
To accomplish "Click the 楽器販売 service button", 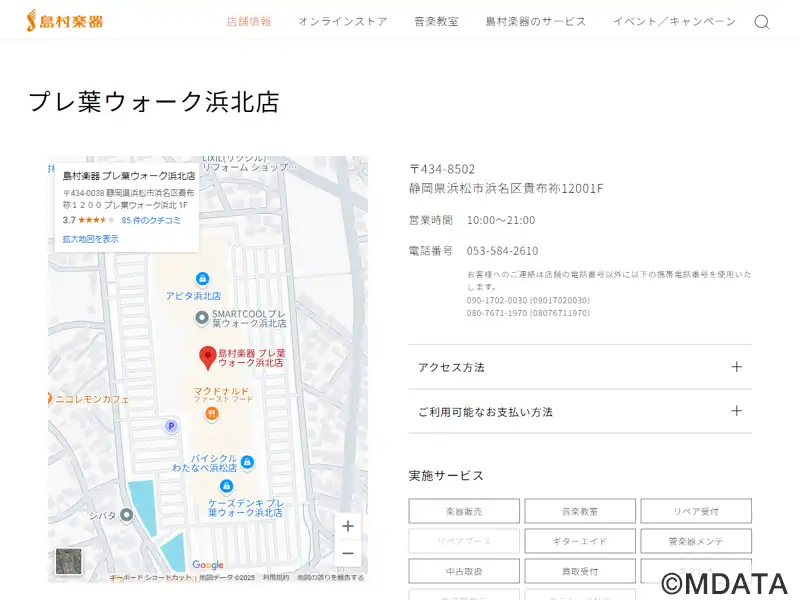I will click(x=464, y=511).
